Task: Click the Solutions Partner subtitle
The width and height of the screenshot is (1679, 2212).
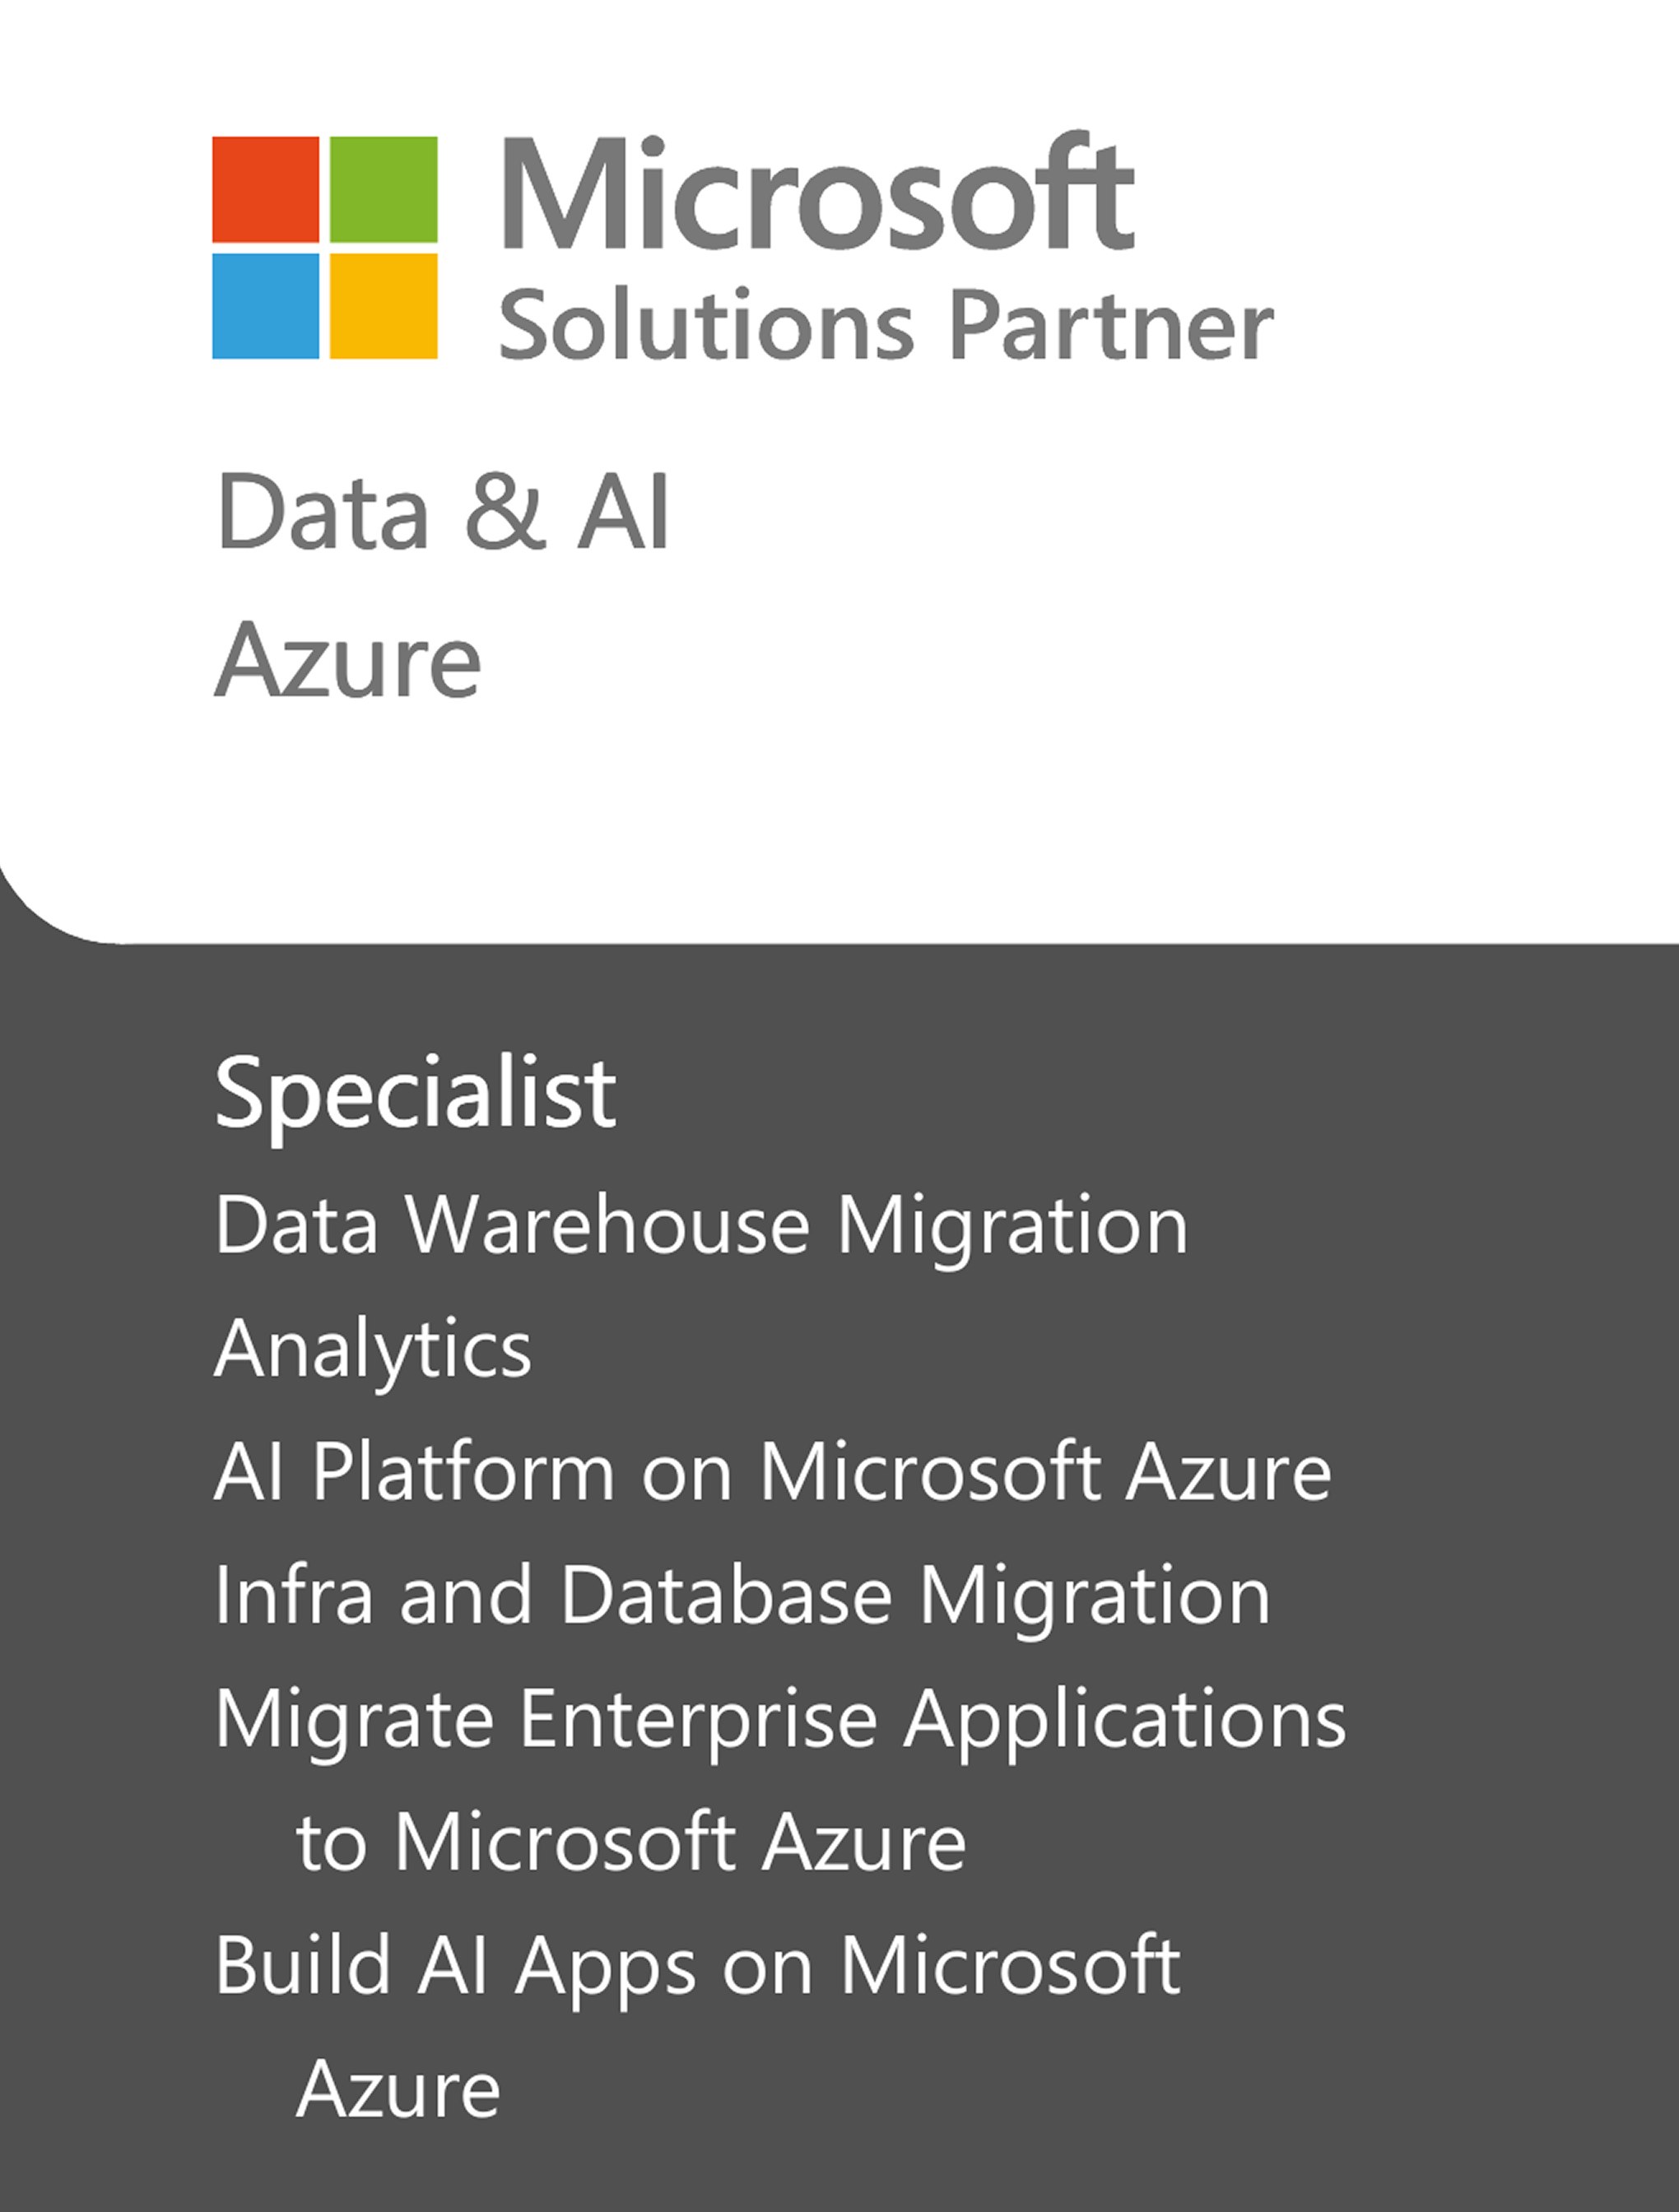Action: pos(886,324)
